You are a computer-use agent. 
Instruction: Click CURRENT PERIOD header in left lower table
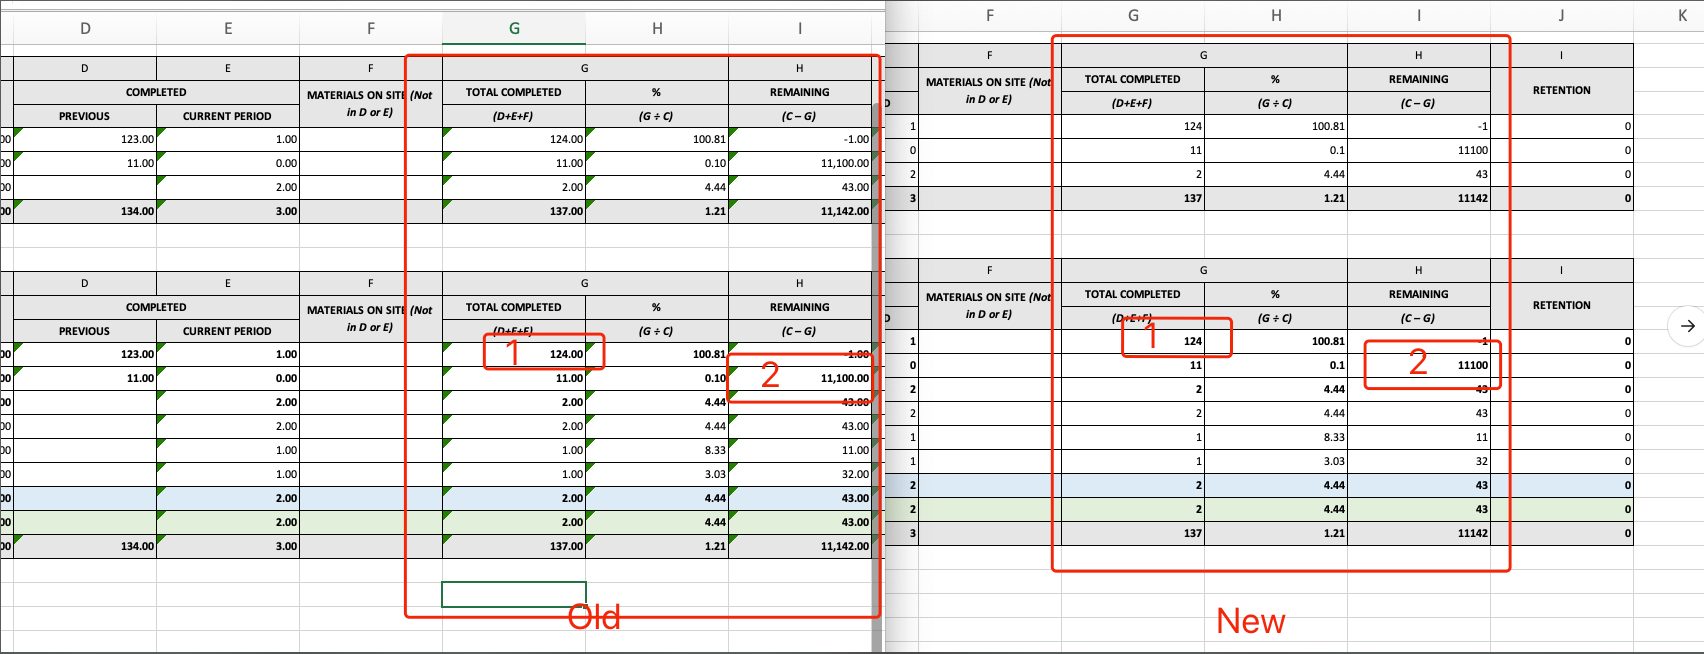point(228,331)
